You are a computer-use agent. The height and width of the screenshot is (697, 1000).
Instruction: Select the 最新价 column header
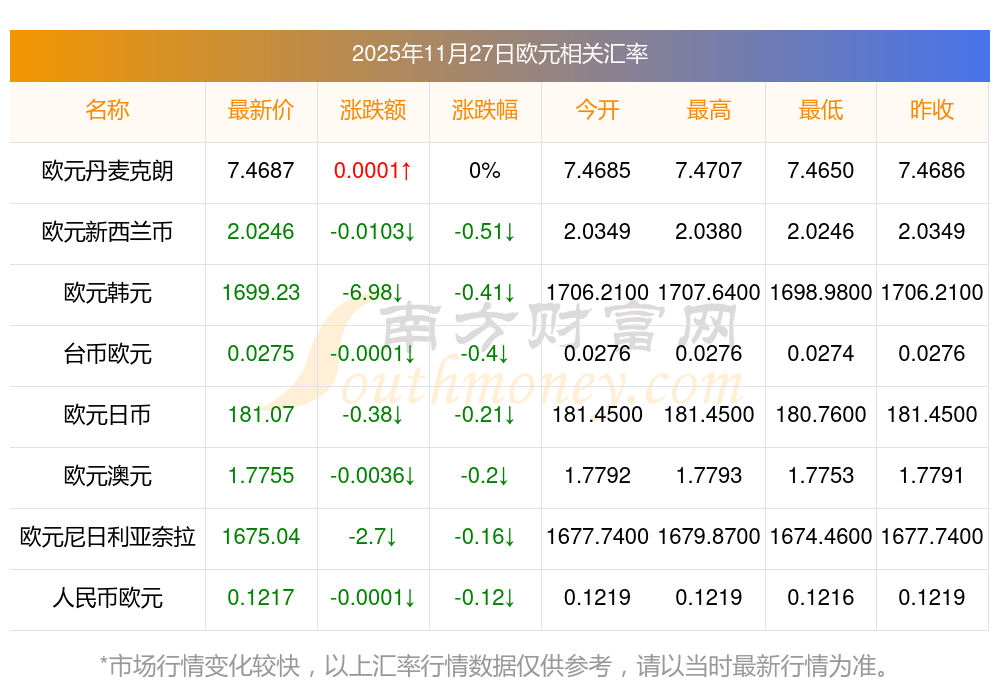click(x=261, y=110)
